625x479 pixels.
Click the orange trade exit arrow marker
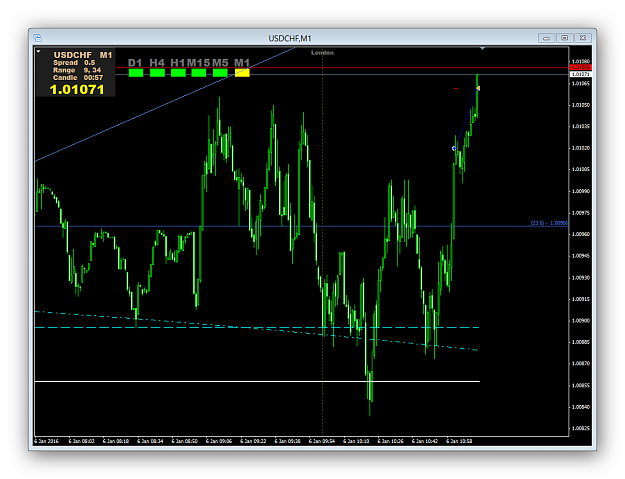tap(478, 88)
